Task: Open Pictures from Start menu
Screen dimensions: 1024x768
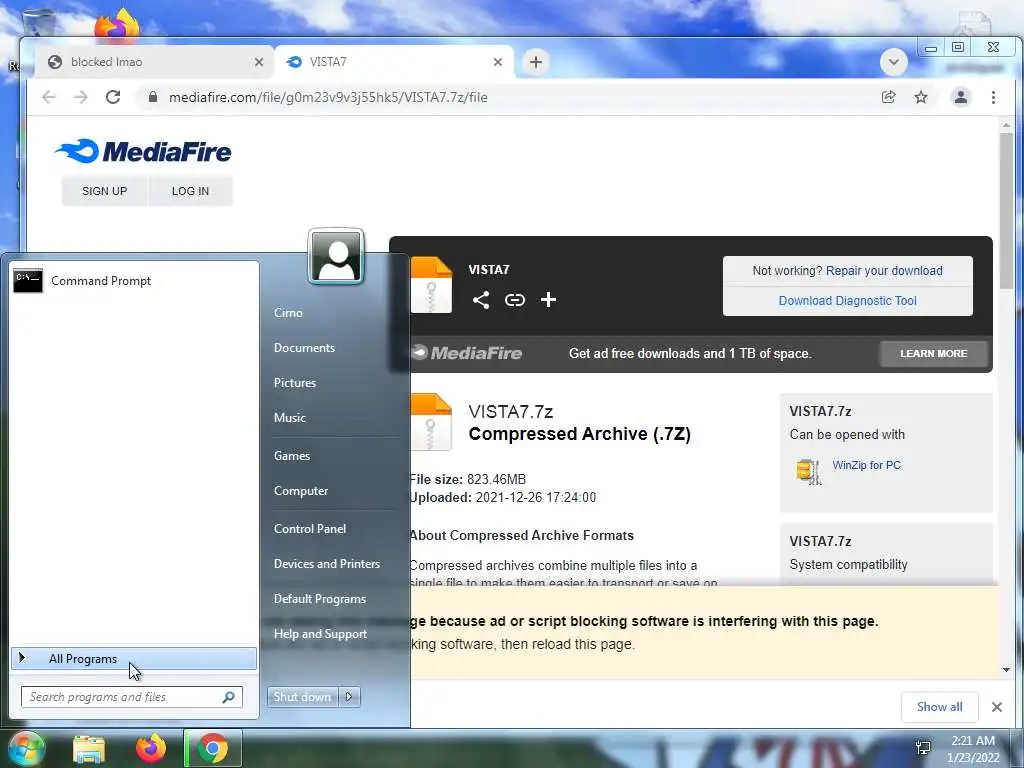Action: (x=295, y=383)
